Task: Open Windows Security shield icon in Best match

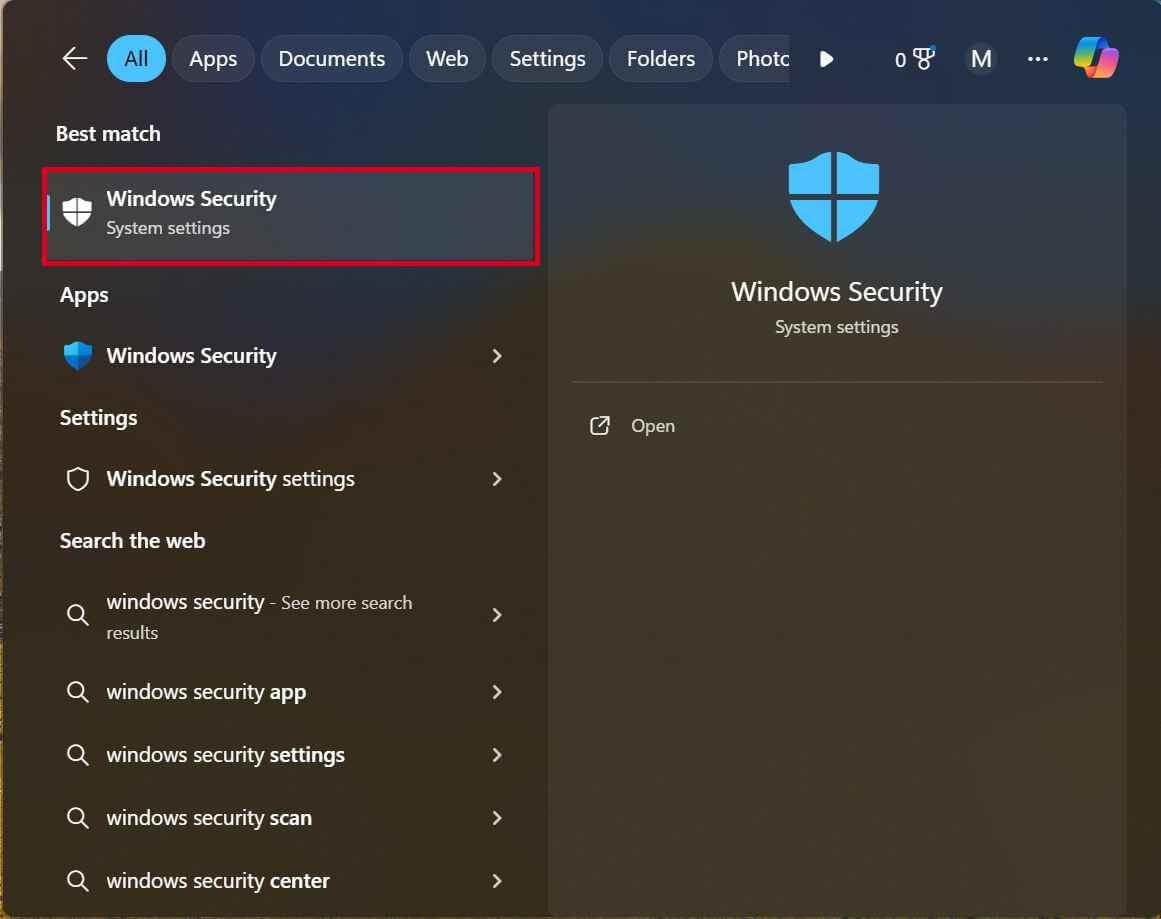Action: coord(77,211)
